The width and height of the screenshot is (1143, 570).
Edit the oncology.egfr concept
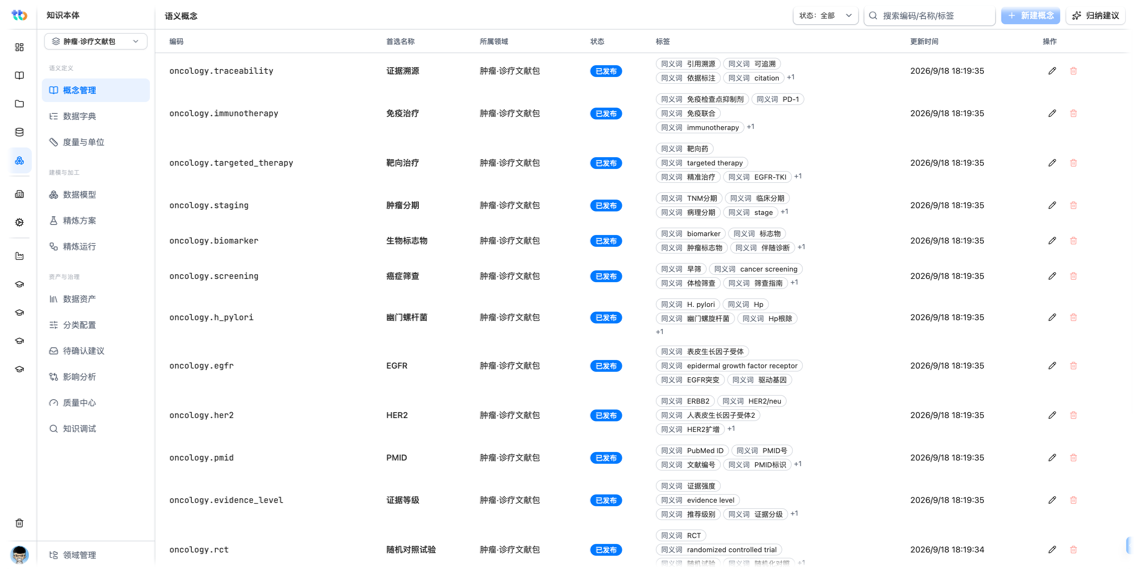point(1052,365)
